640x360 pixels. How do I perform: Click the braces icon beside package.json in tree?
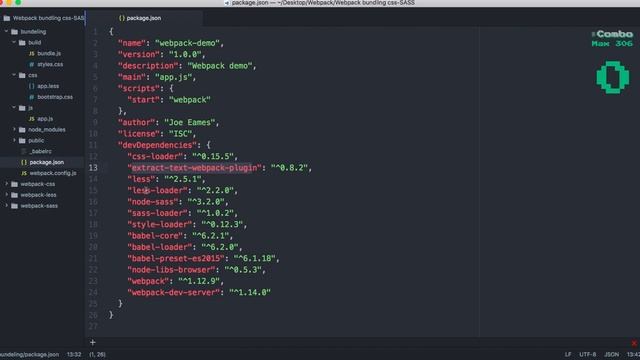point(24,162)
